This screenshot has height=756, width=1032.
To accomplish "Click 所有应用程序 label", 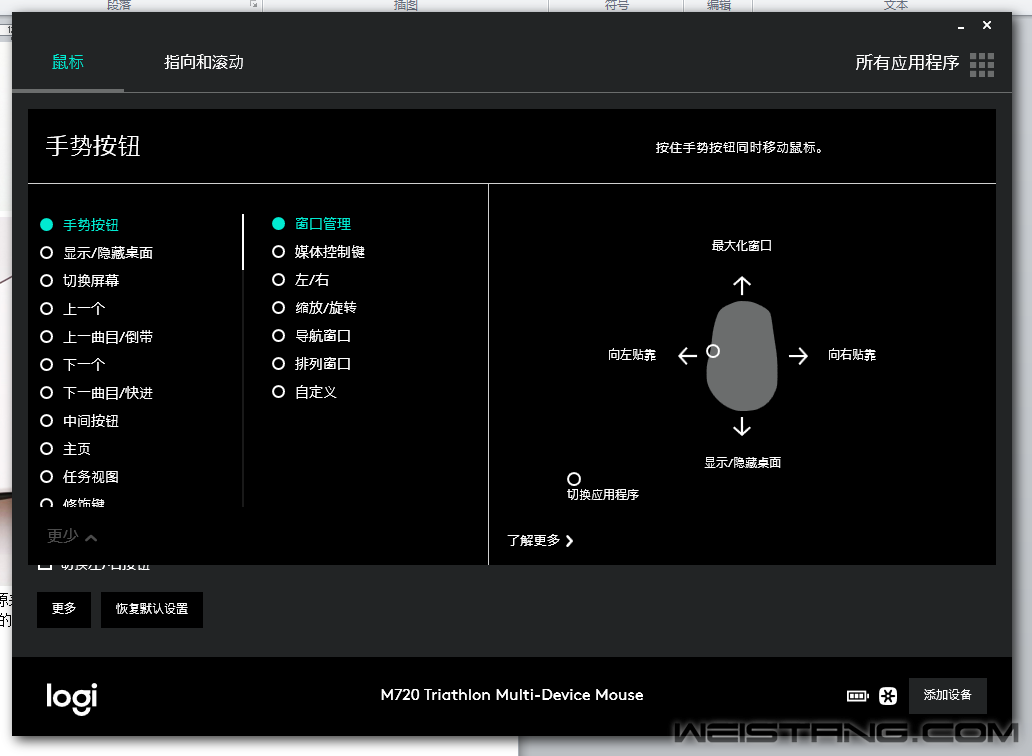I will (907, 63).
